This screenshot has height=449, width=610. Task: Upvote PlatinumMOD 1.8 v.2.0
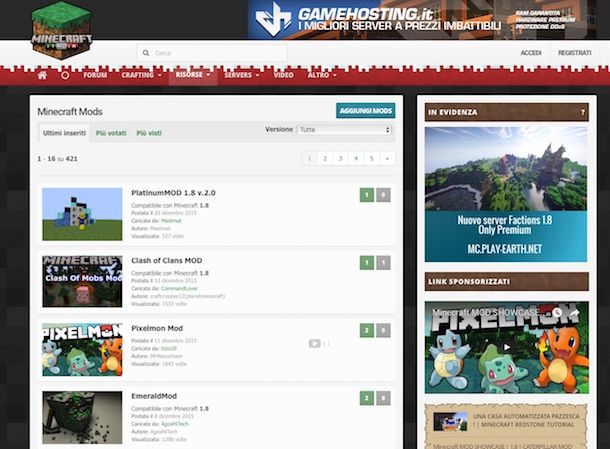(x=366, y=195)
